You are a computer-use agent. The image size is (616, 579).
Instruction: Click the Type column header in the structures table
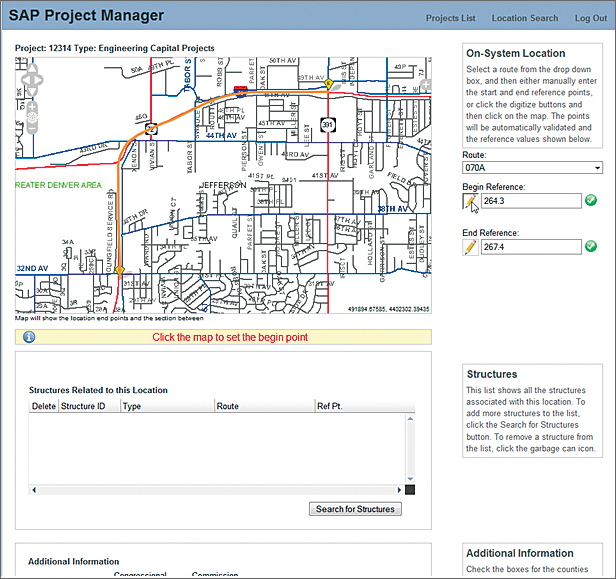click(x=167, y=406)
